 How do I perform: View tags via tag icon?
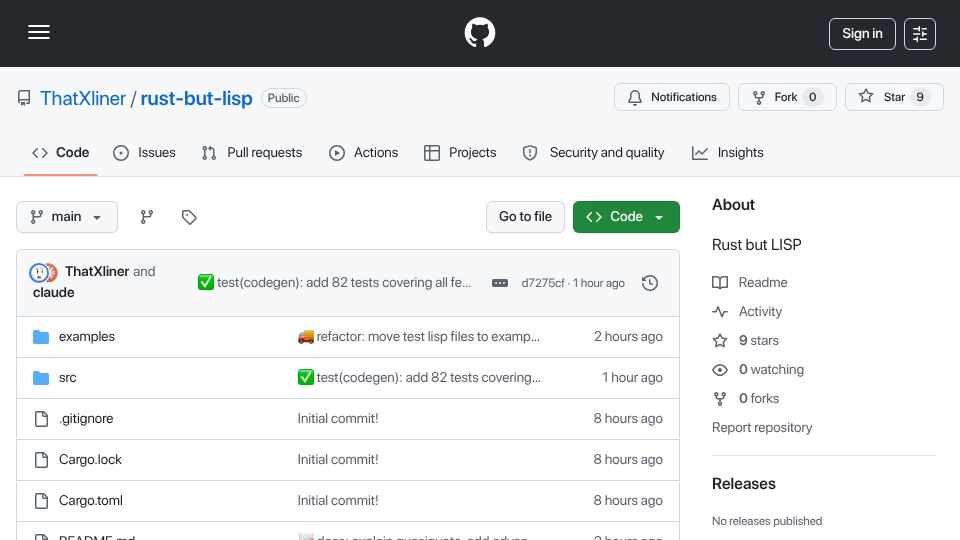[x=189, y=217]
